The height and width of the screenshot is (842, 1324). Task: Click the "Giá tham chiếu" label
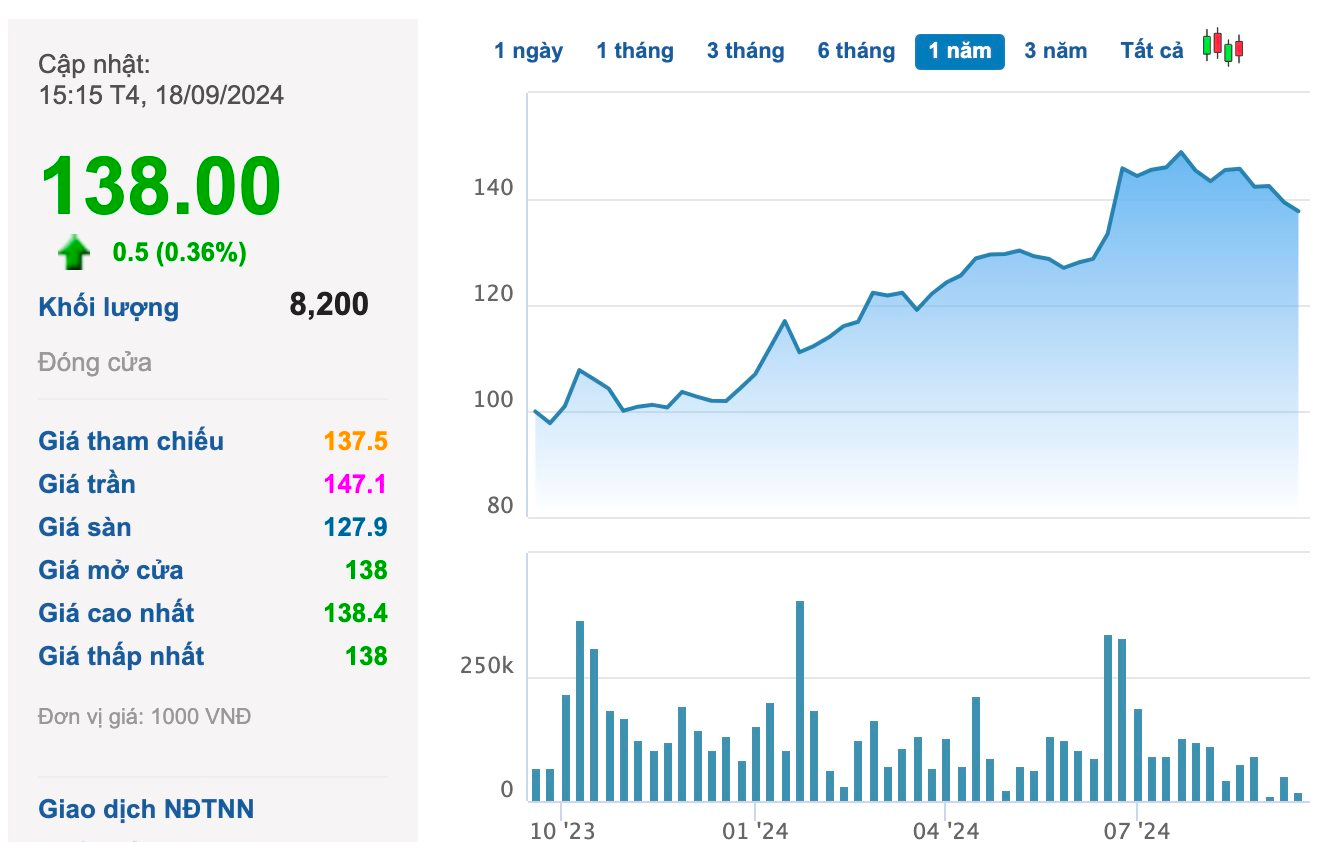pos(131,441)
